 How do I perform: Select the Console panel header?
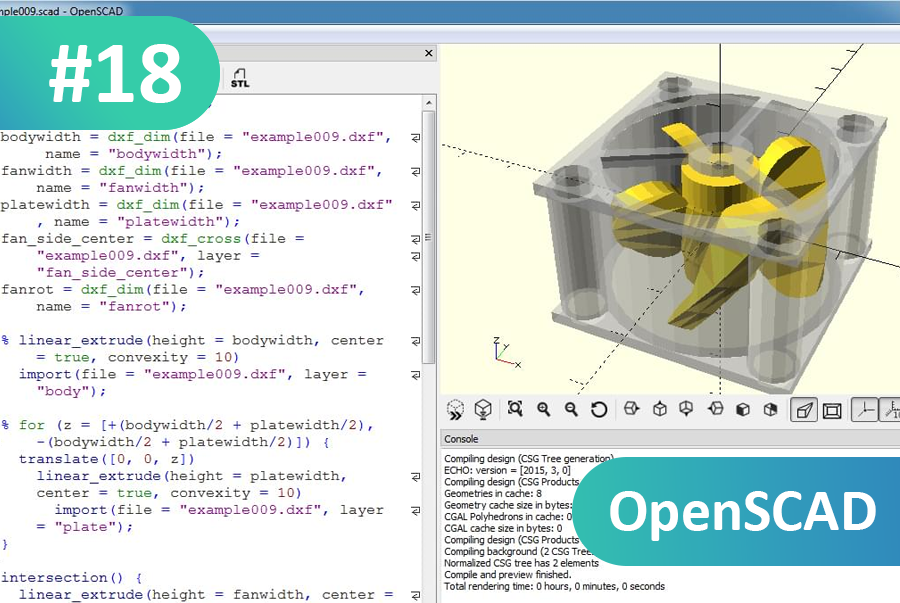pos(463,438)
